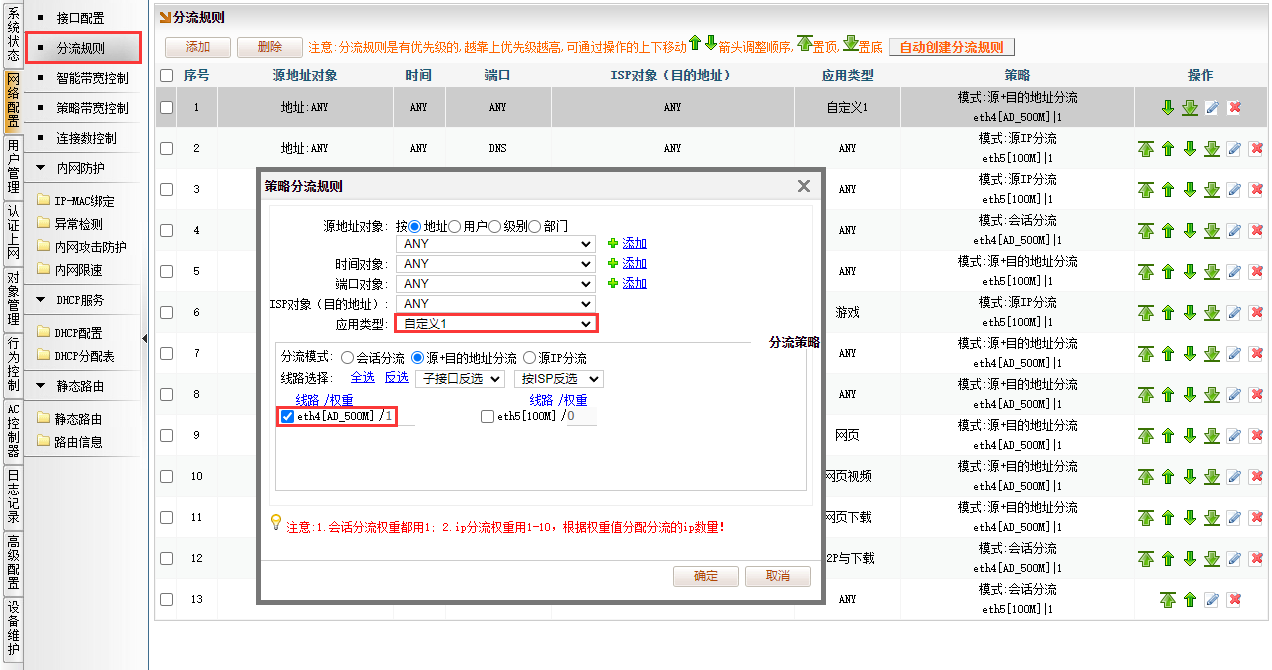Viewport: 1272px width, 670px height.
Task: Close the 策略分流规则 dialog with X
Action: tap(803, 186)
